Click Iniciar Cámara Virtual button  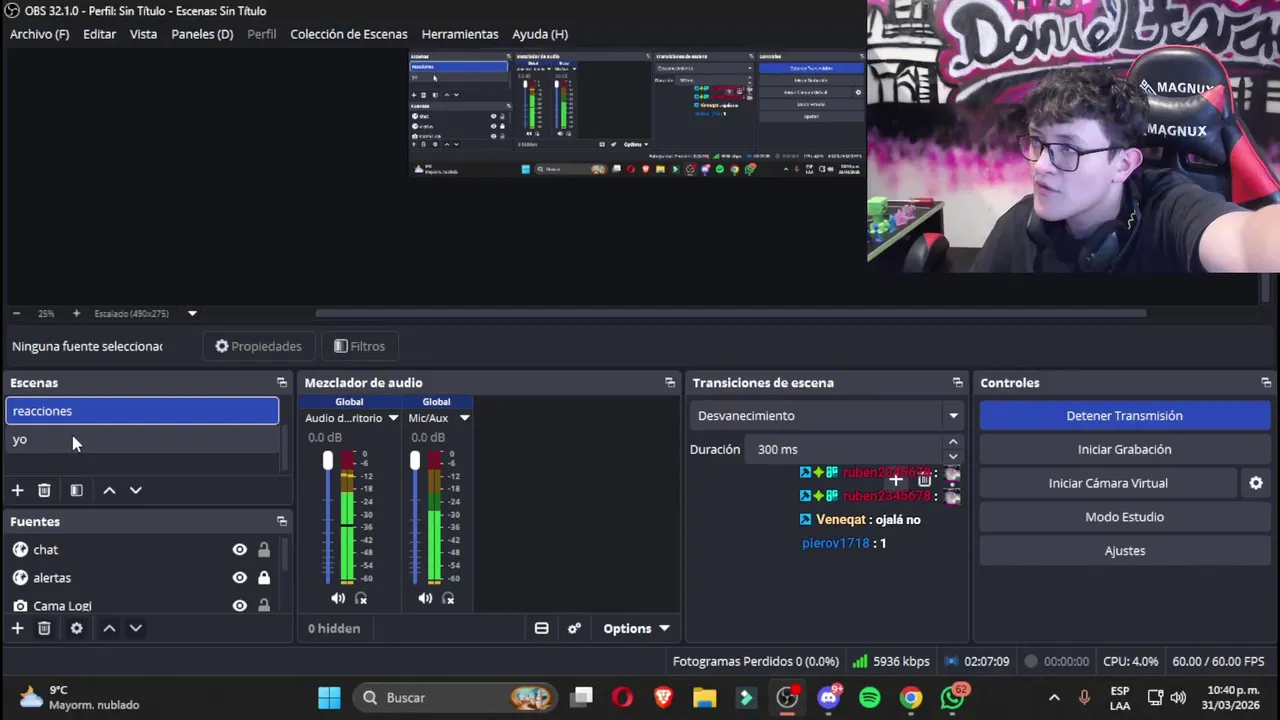tap(1108, 483)
